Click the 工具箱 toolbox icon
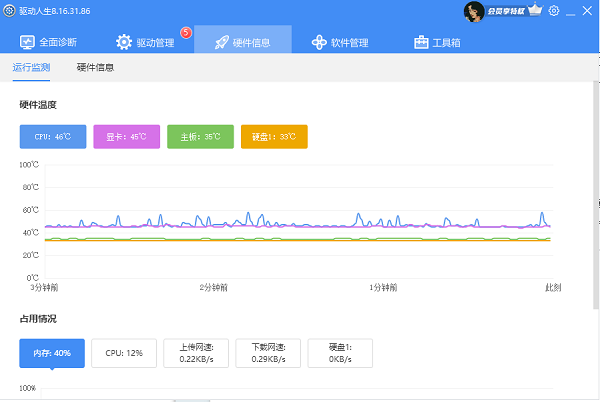The width and height of the screenshot is (600, 402). [421, 42]
